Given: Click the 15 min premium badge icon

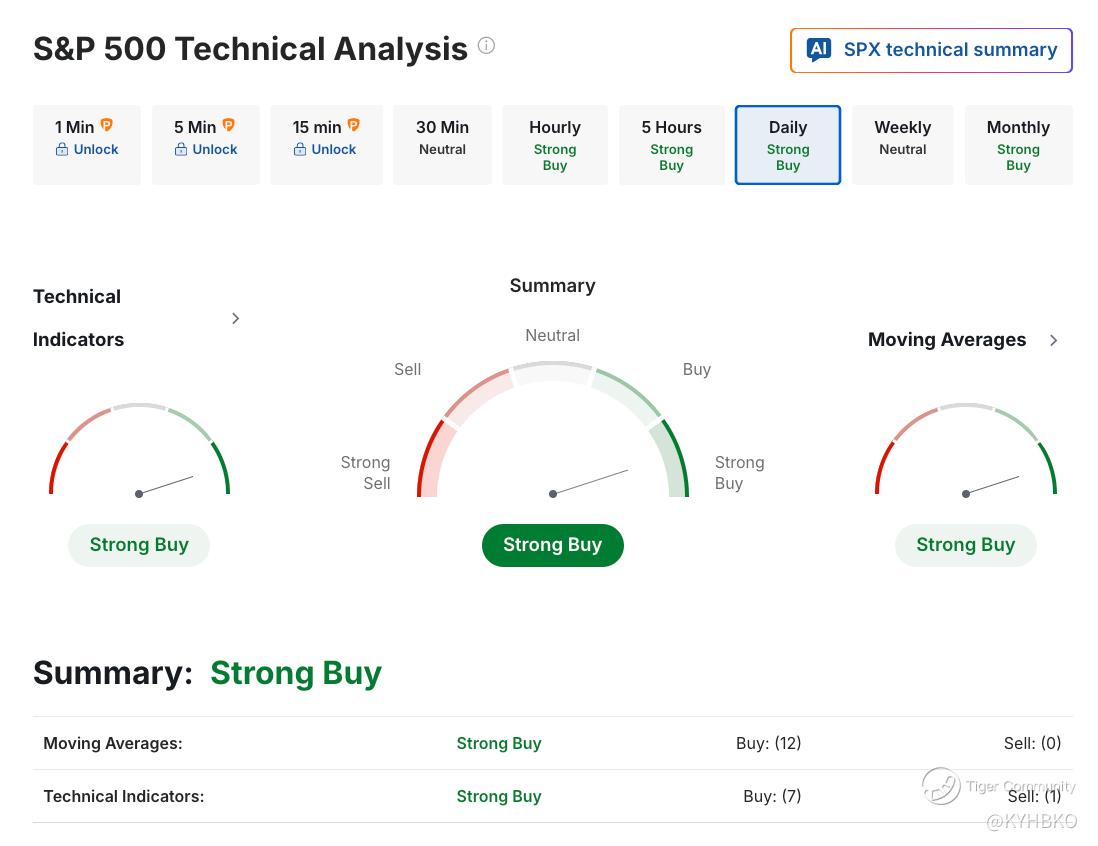Looking at the screenshot, I should [x=353, y=125].
